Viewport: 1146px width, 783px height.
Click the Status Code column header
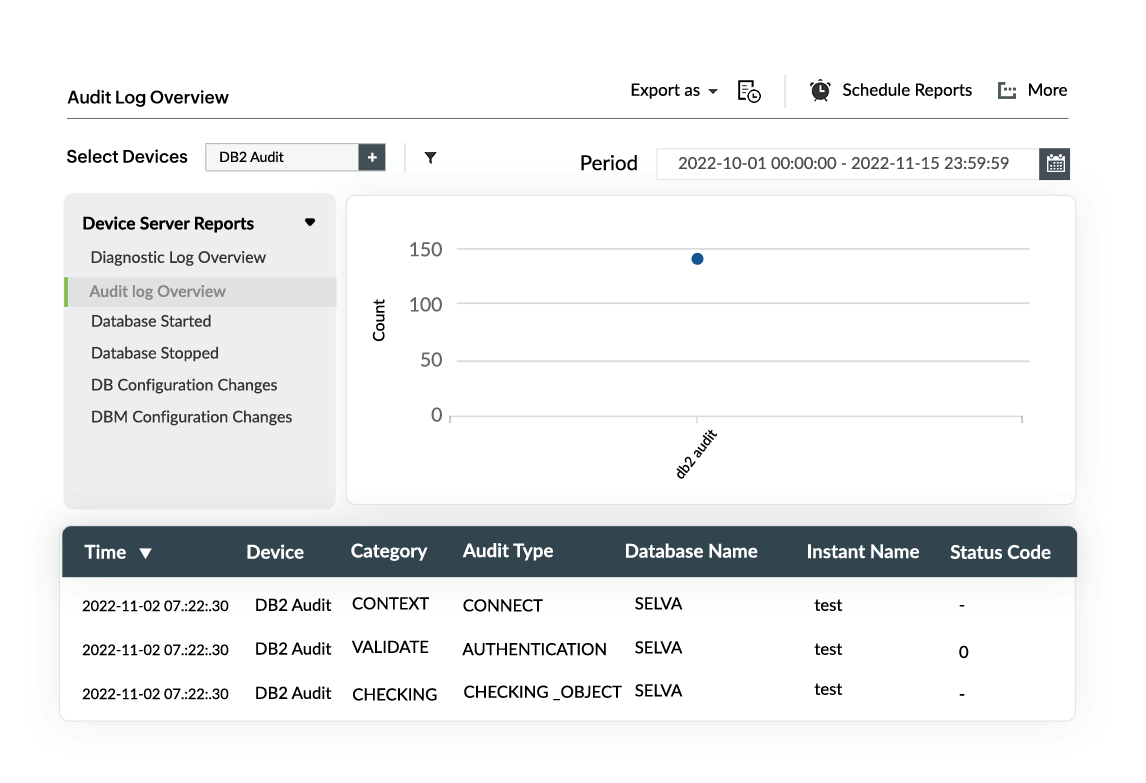click(1000, 552)
